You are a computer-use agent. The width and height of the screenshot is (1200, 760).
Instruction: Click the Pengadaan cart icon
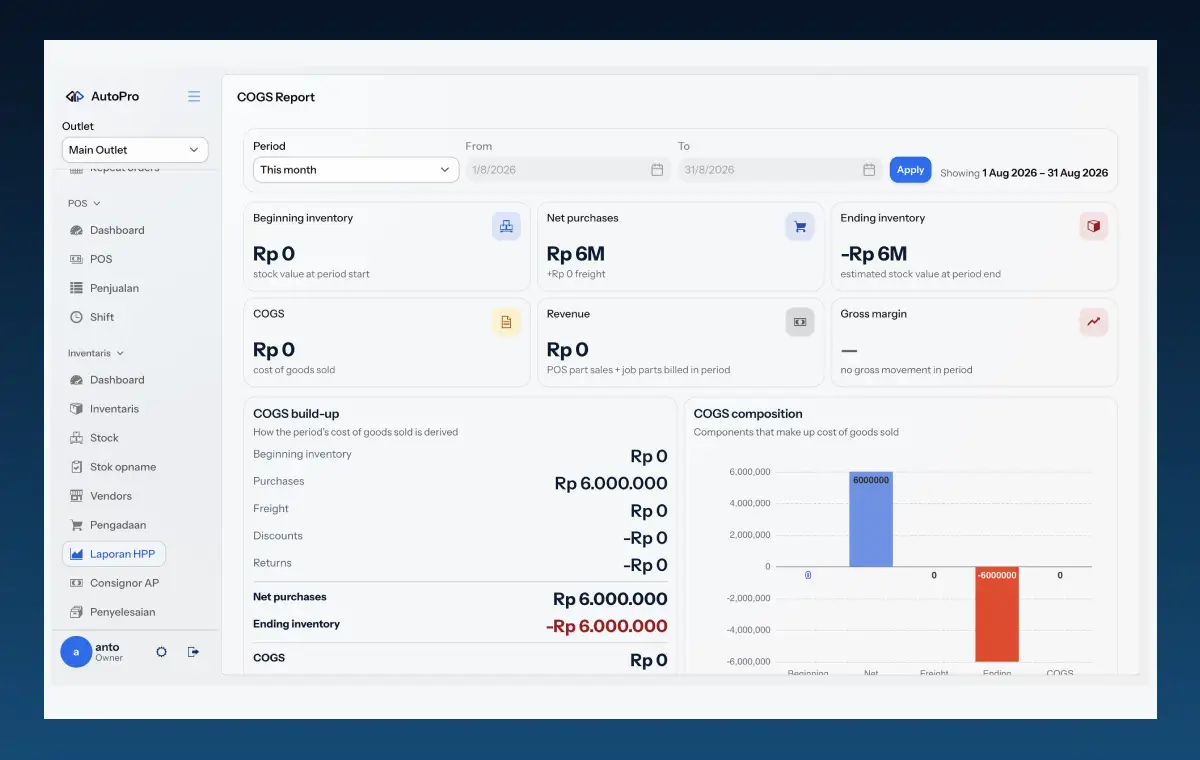coord(76,525)
